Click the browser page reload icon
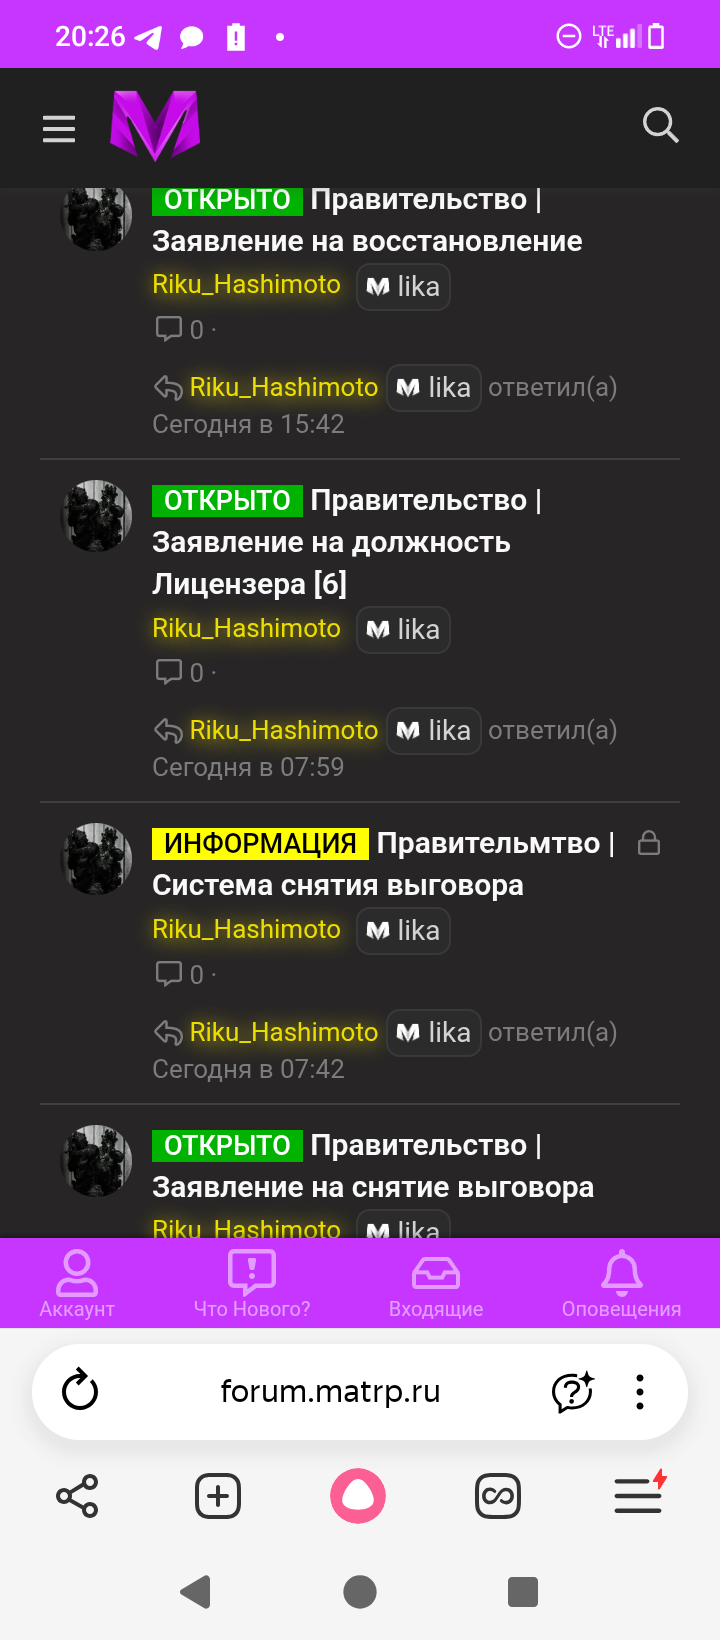 point(80,1391)
